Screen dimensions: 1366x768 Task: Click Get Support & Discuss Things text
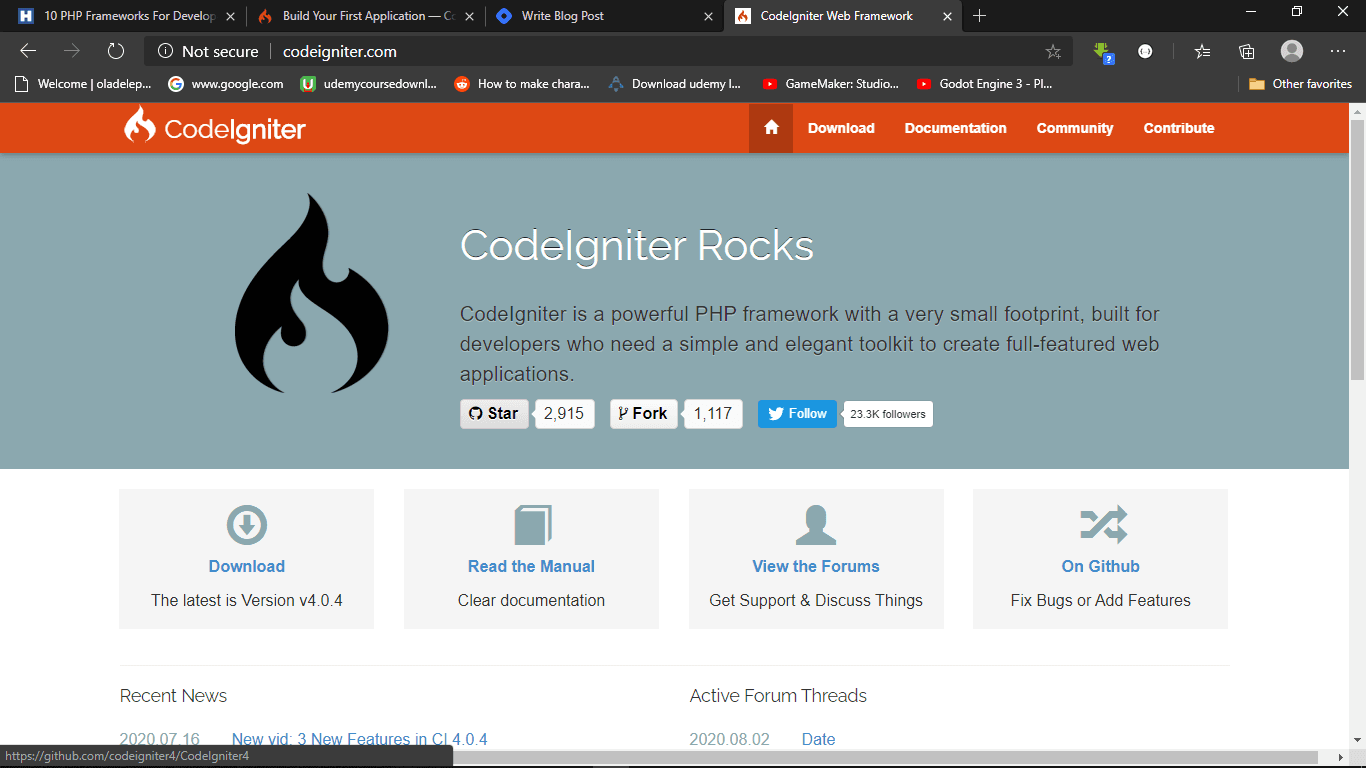click(816, 601)
